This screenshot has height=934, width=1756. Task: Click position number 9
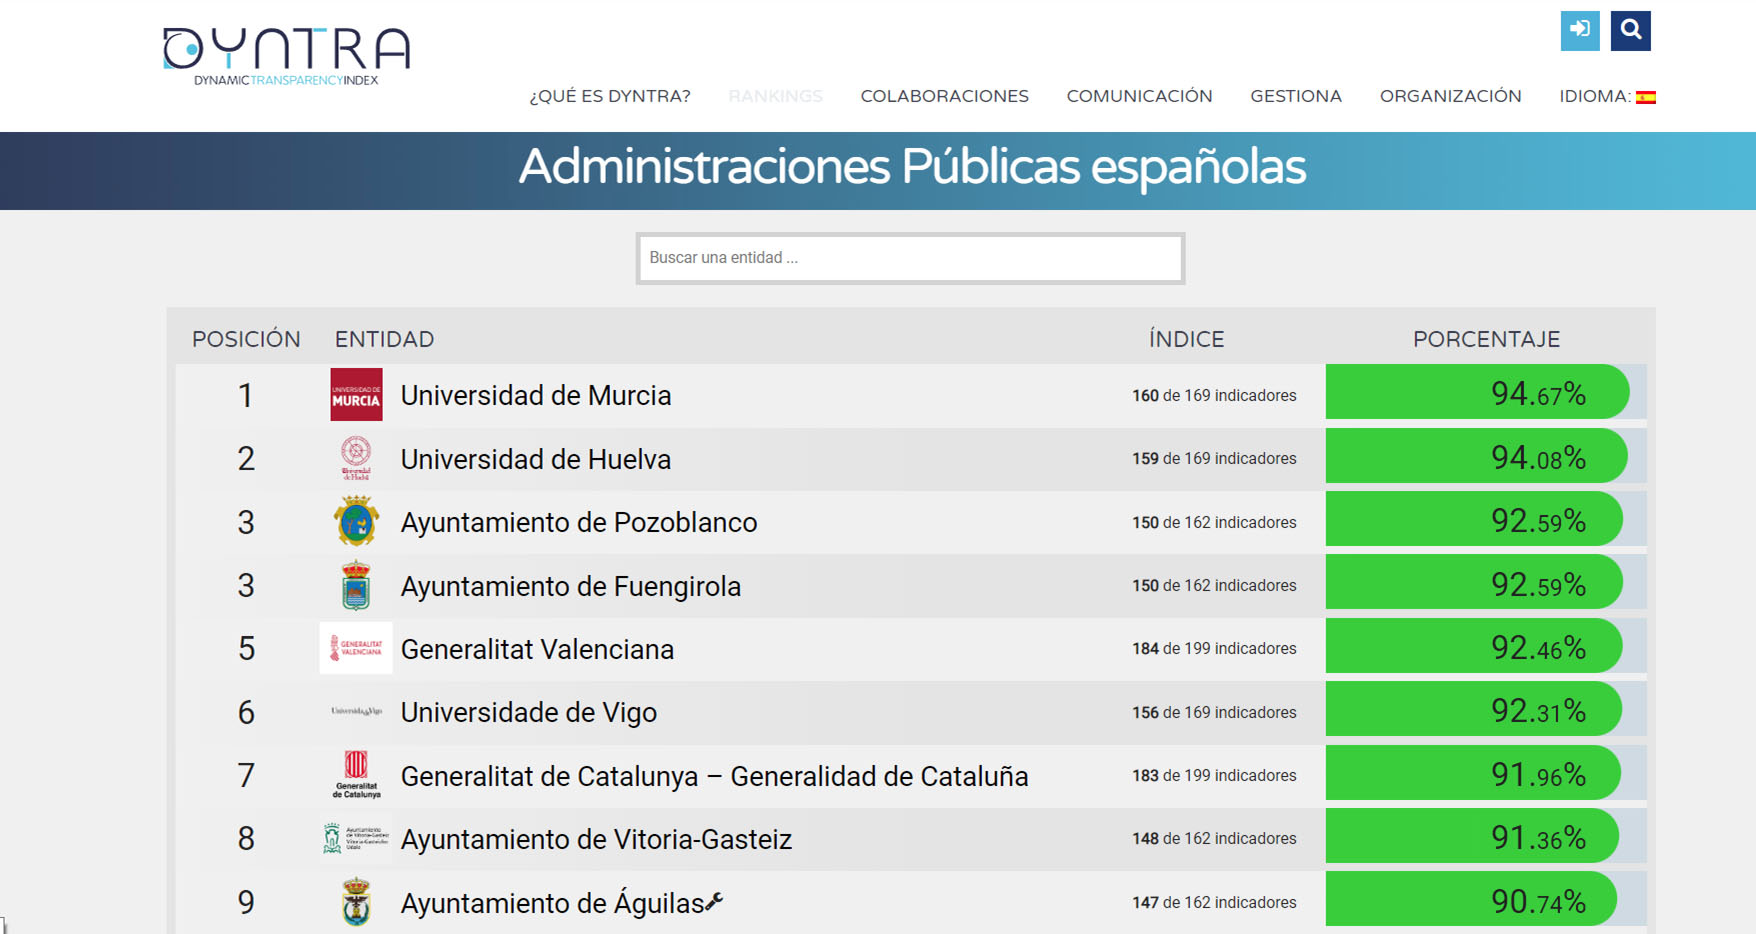pyautogui.click(x=246, y=903)
